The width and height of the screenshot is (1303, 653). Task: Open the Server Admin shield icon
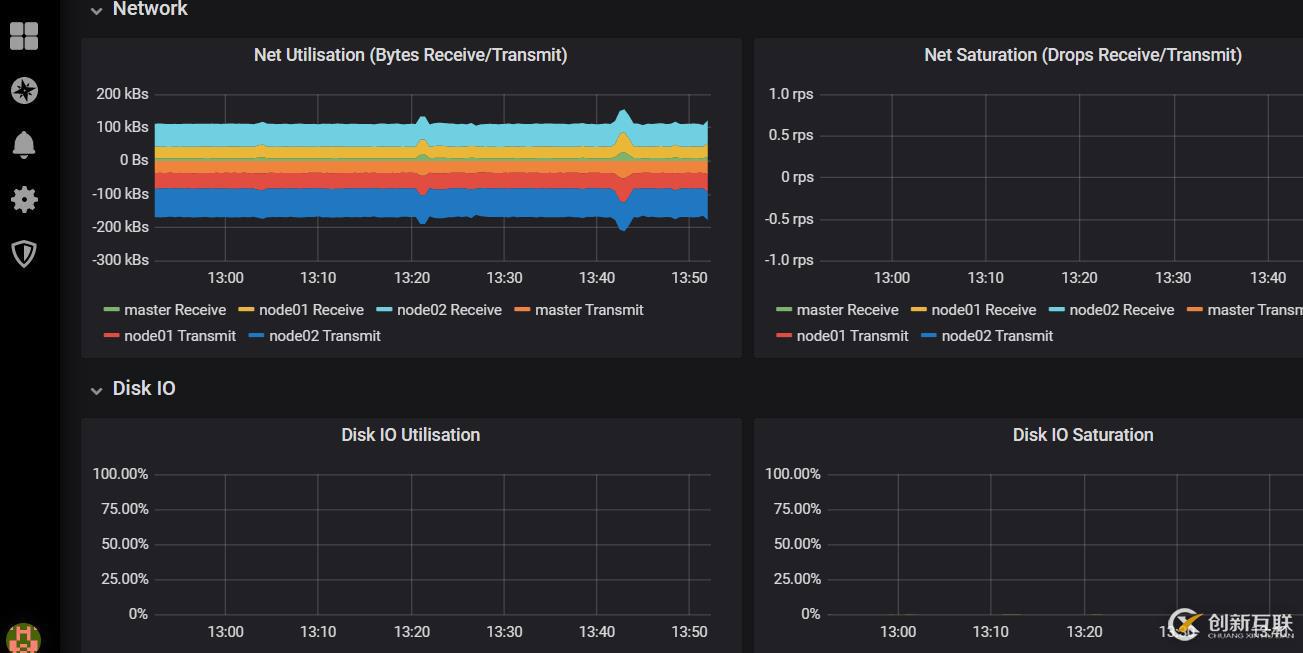(24, 253)
